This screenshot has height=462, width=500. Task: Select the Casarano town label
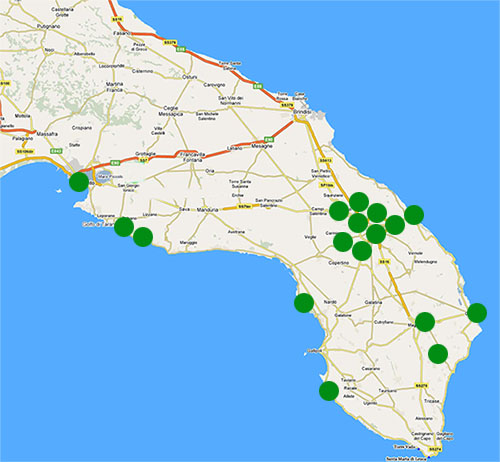[371, 369]
